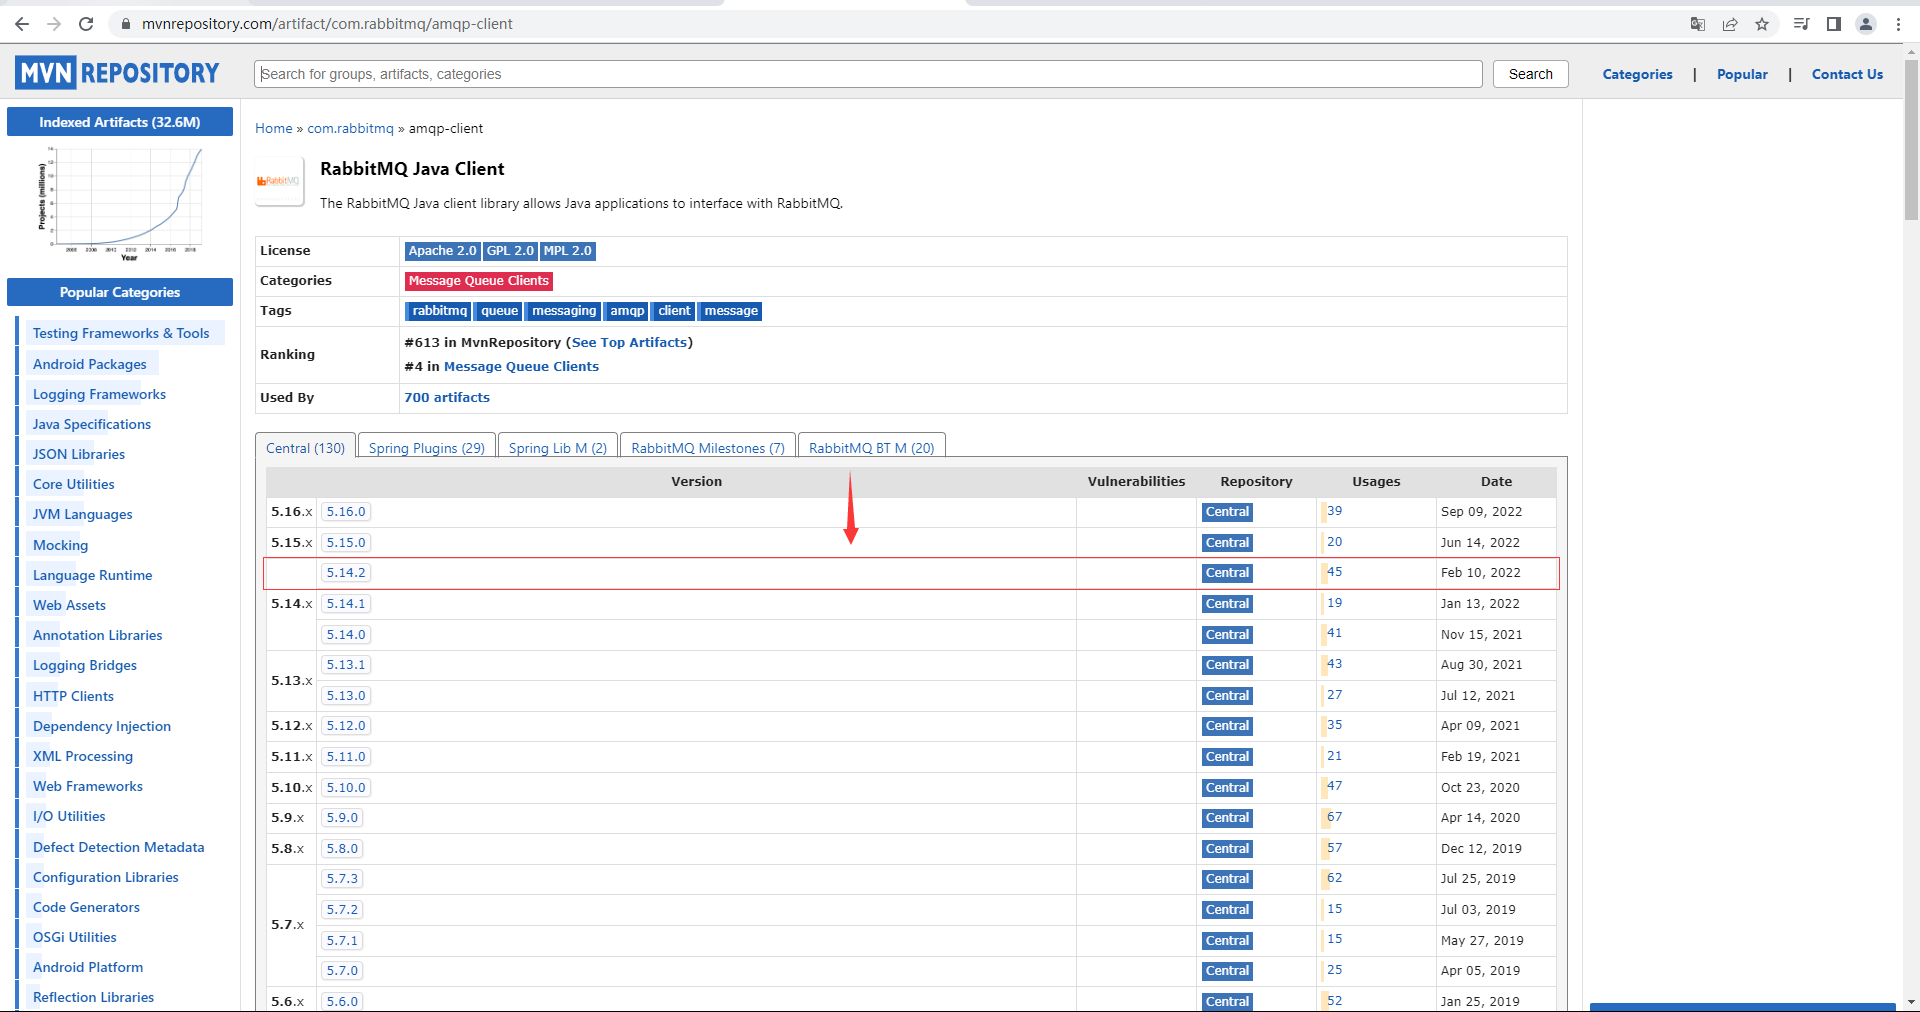Open version 5.16.0

(346, 512)
